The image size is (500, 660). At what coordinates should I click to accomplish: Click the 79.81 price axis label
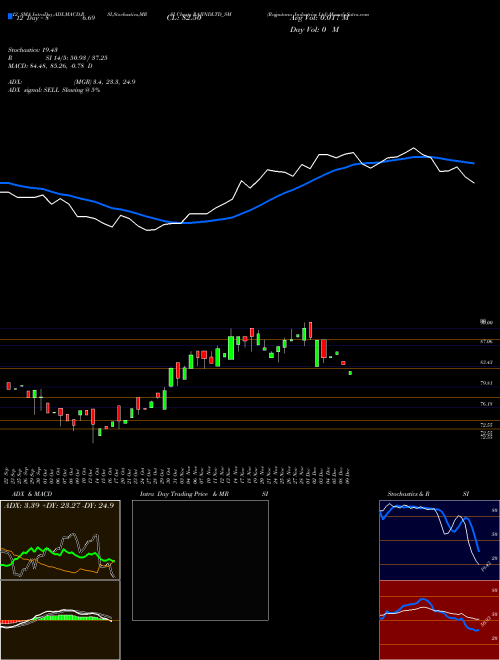486,383
